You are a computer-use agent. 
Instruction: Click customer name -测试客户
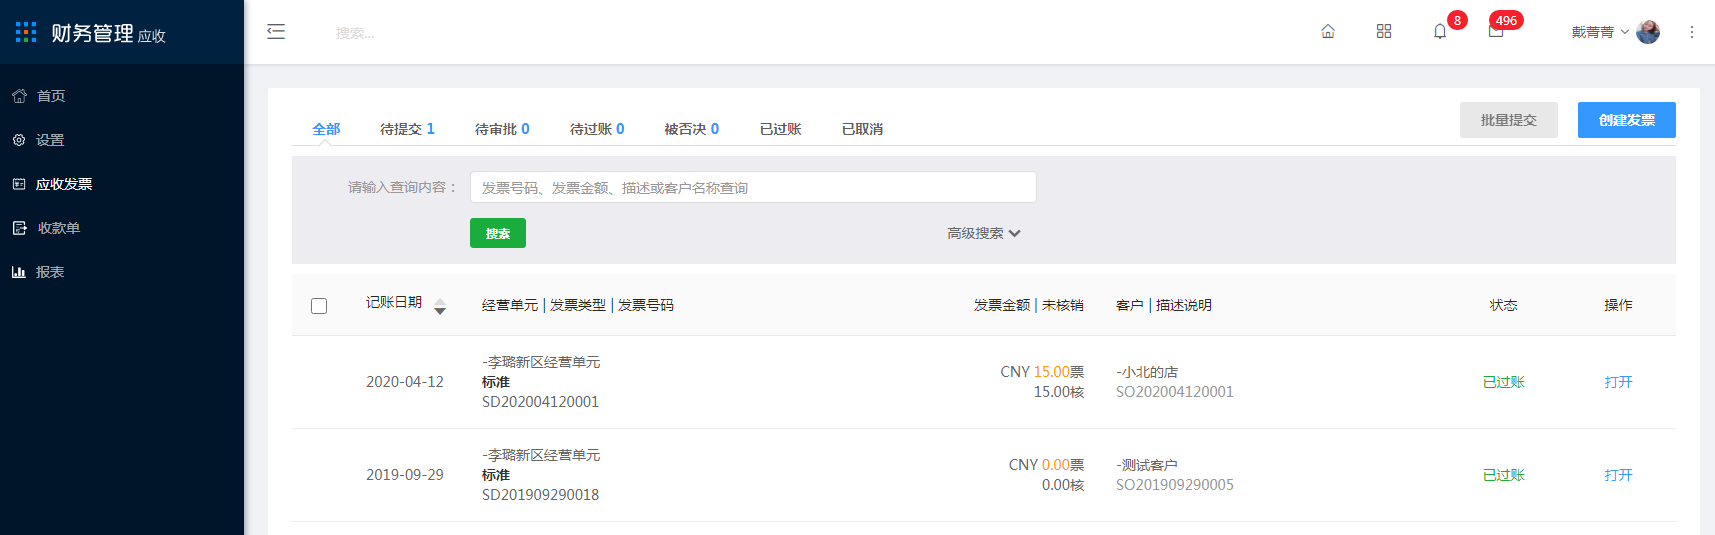point(1147,465)
